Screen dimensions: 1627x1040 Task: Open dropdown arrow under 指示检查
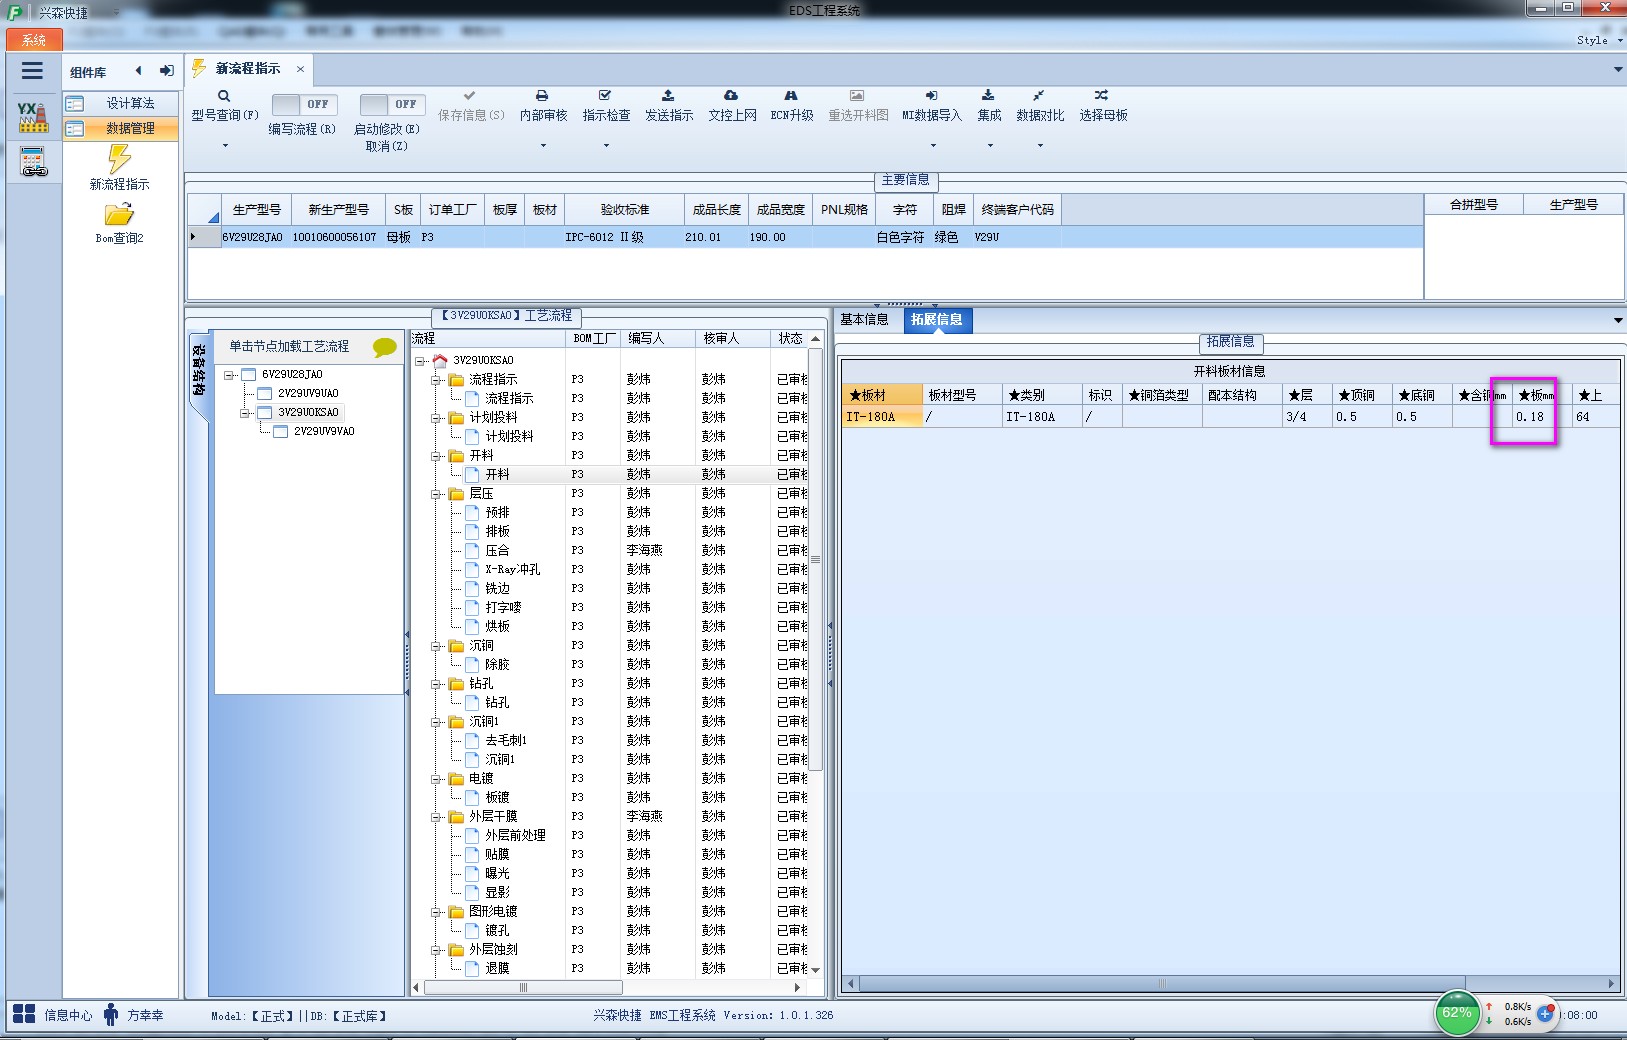point(606,146)
